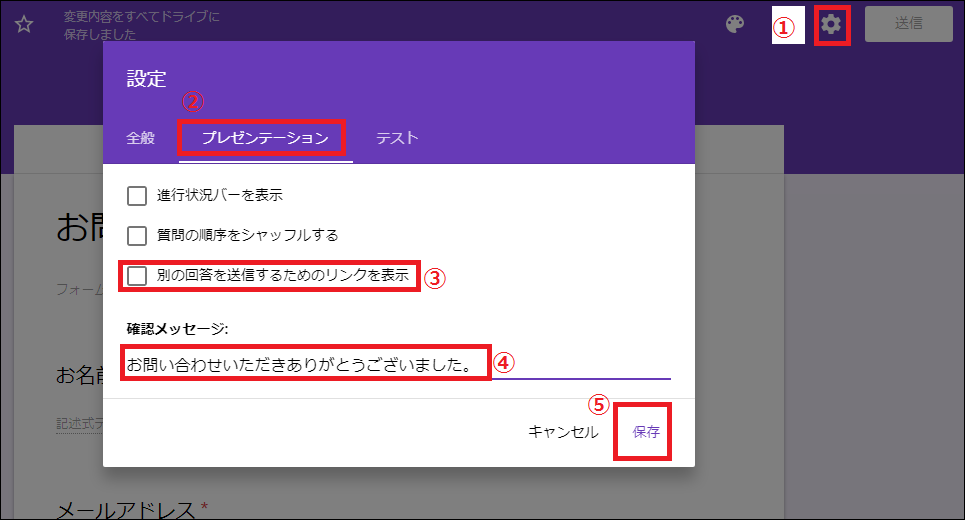Enable 質問の順序をシャッフルする checkbox
This screenshot has width=965, height=520.
(137, 235)
